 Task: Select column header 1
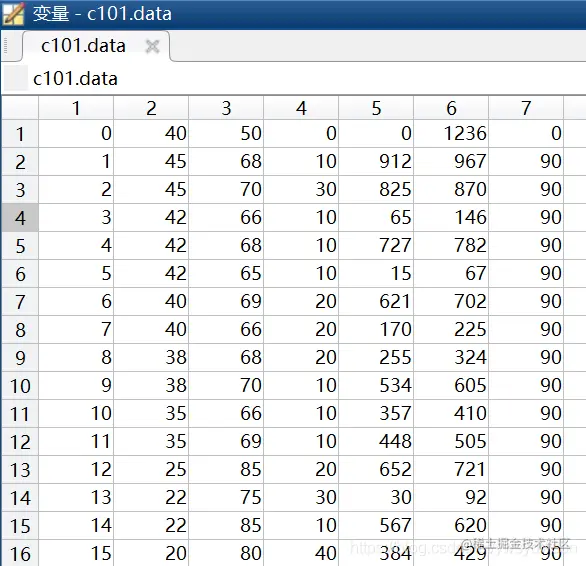[76, 108]
